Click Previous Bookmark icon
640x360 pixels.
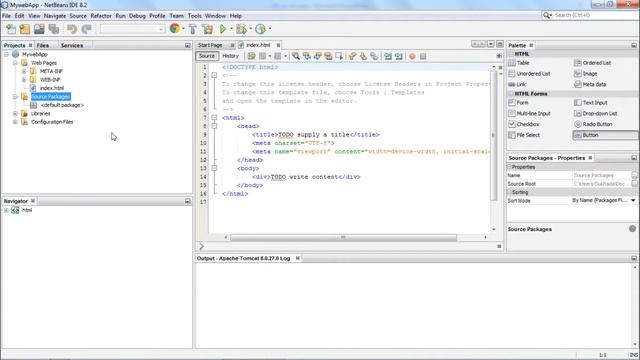click(x=352, y=56)
